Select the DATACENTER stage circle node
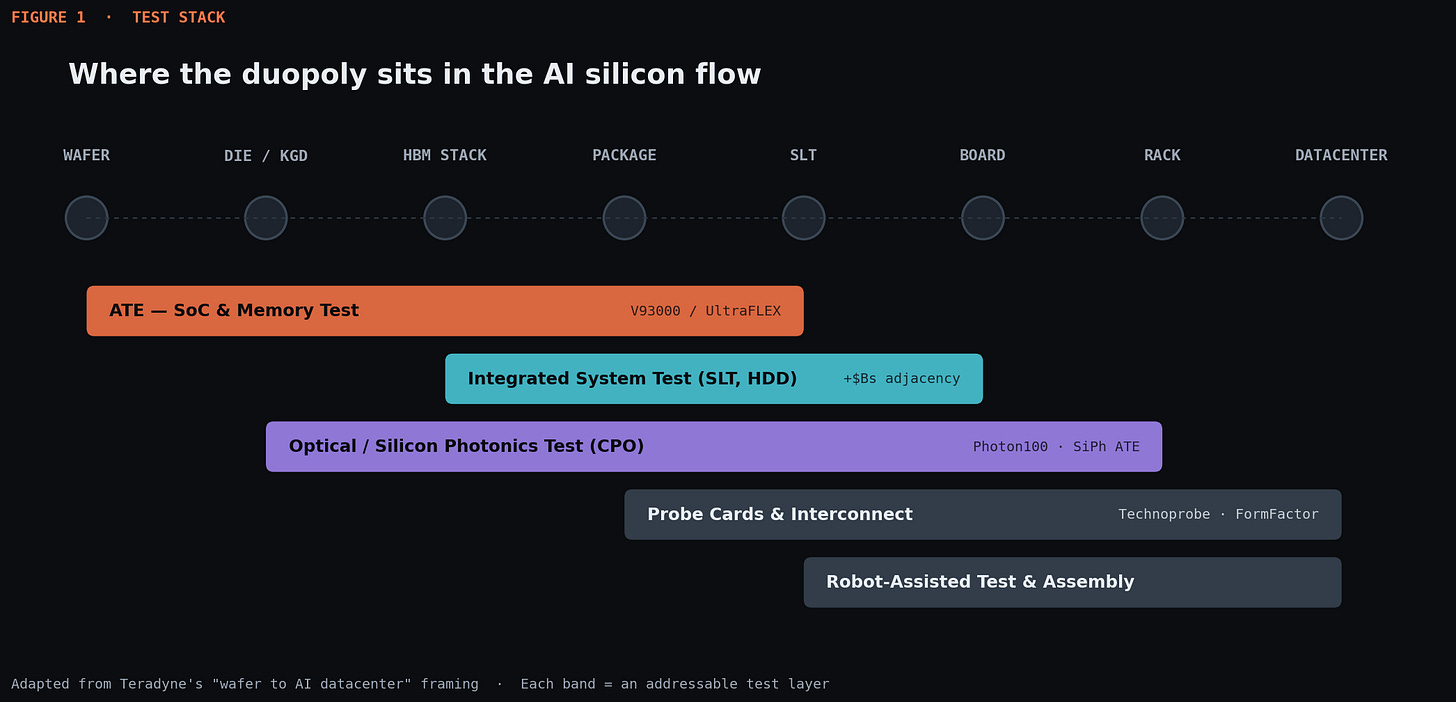1456x702 pixels. coord(1341,218)
